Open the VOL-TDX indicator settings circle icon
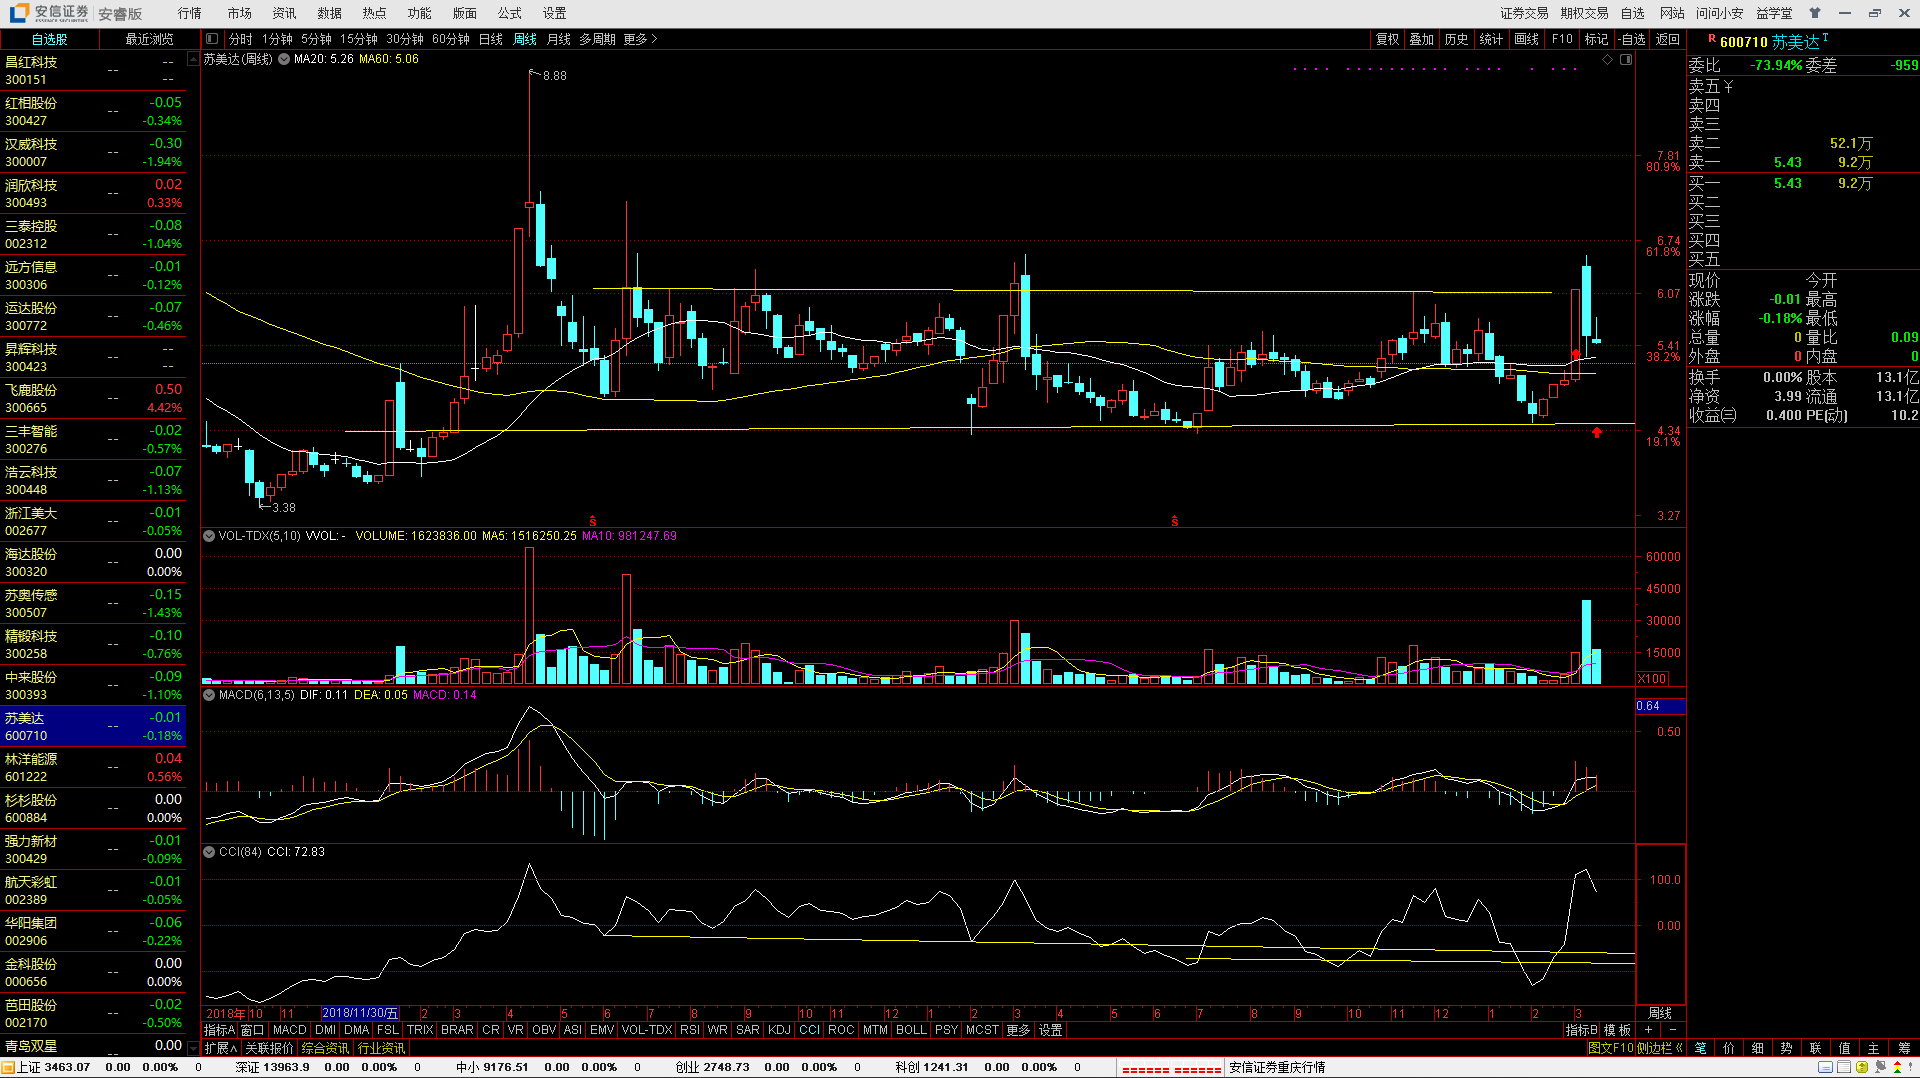1920x1078 pixels. tap(209, 536)
